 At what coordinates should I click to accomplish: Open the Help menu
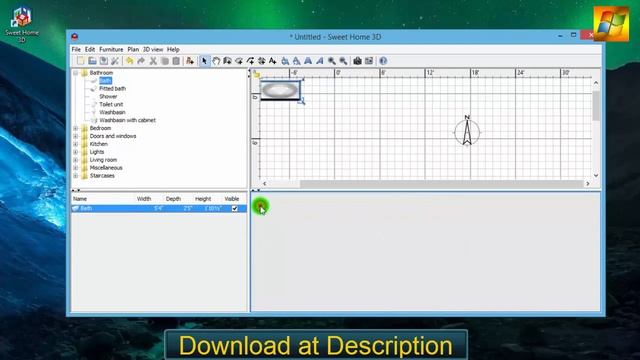[173, 49]
